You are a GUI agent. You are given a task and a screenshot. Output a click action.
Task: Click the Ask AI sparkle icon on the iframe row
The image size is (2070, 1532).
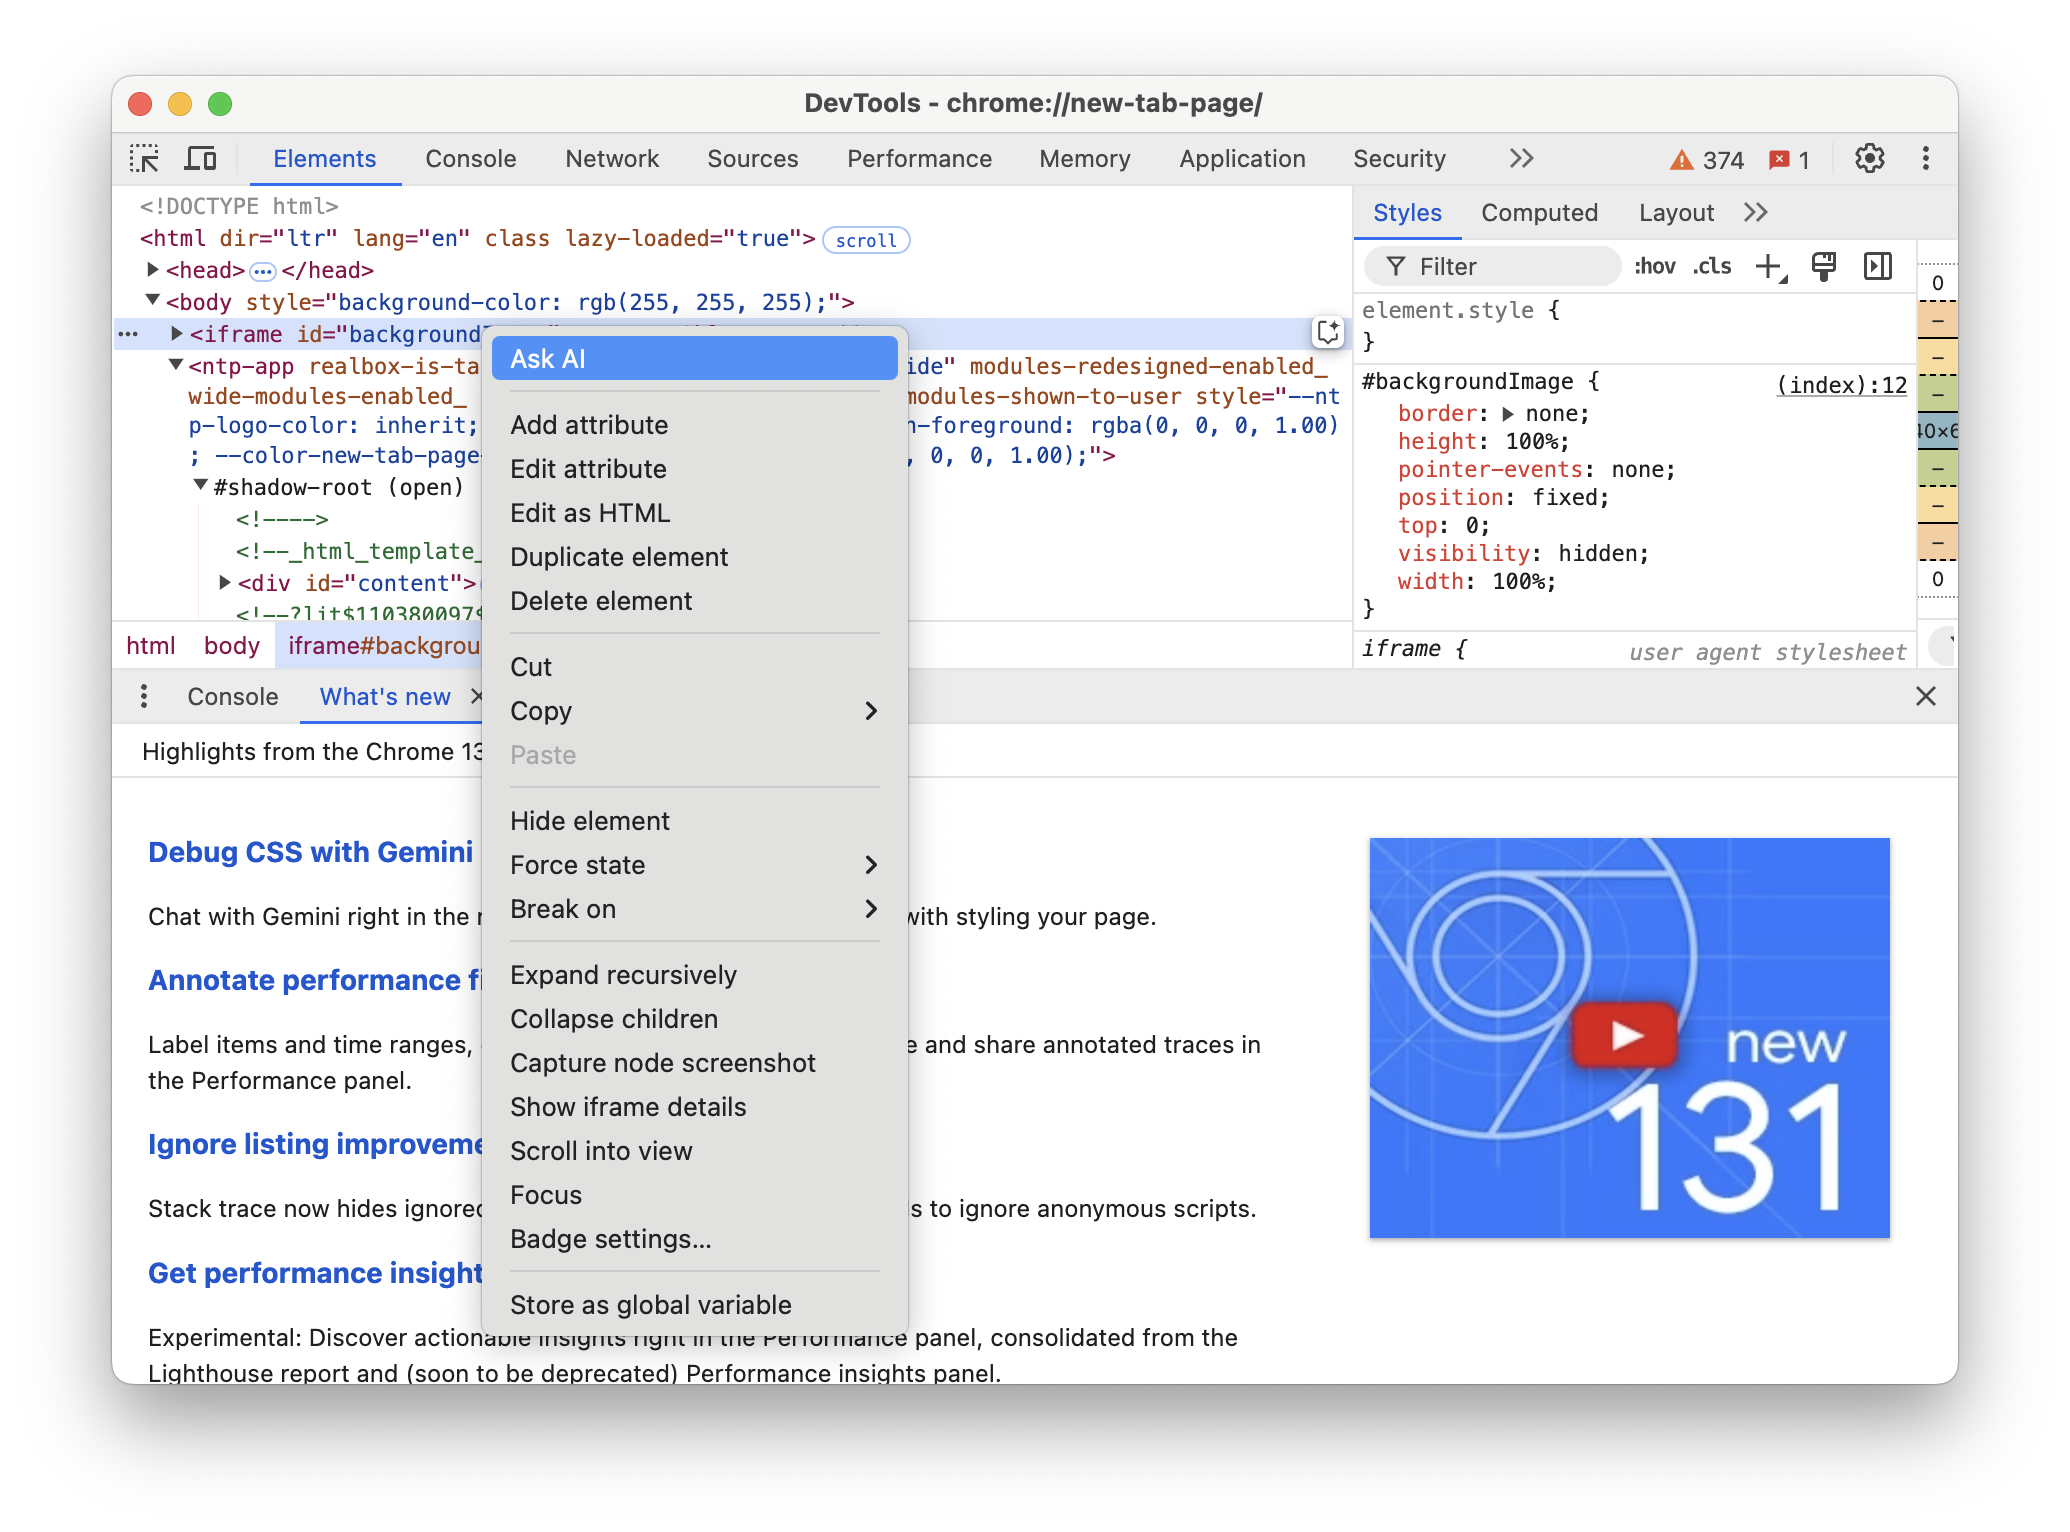(1328, 333)
